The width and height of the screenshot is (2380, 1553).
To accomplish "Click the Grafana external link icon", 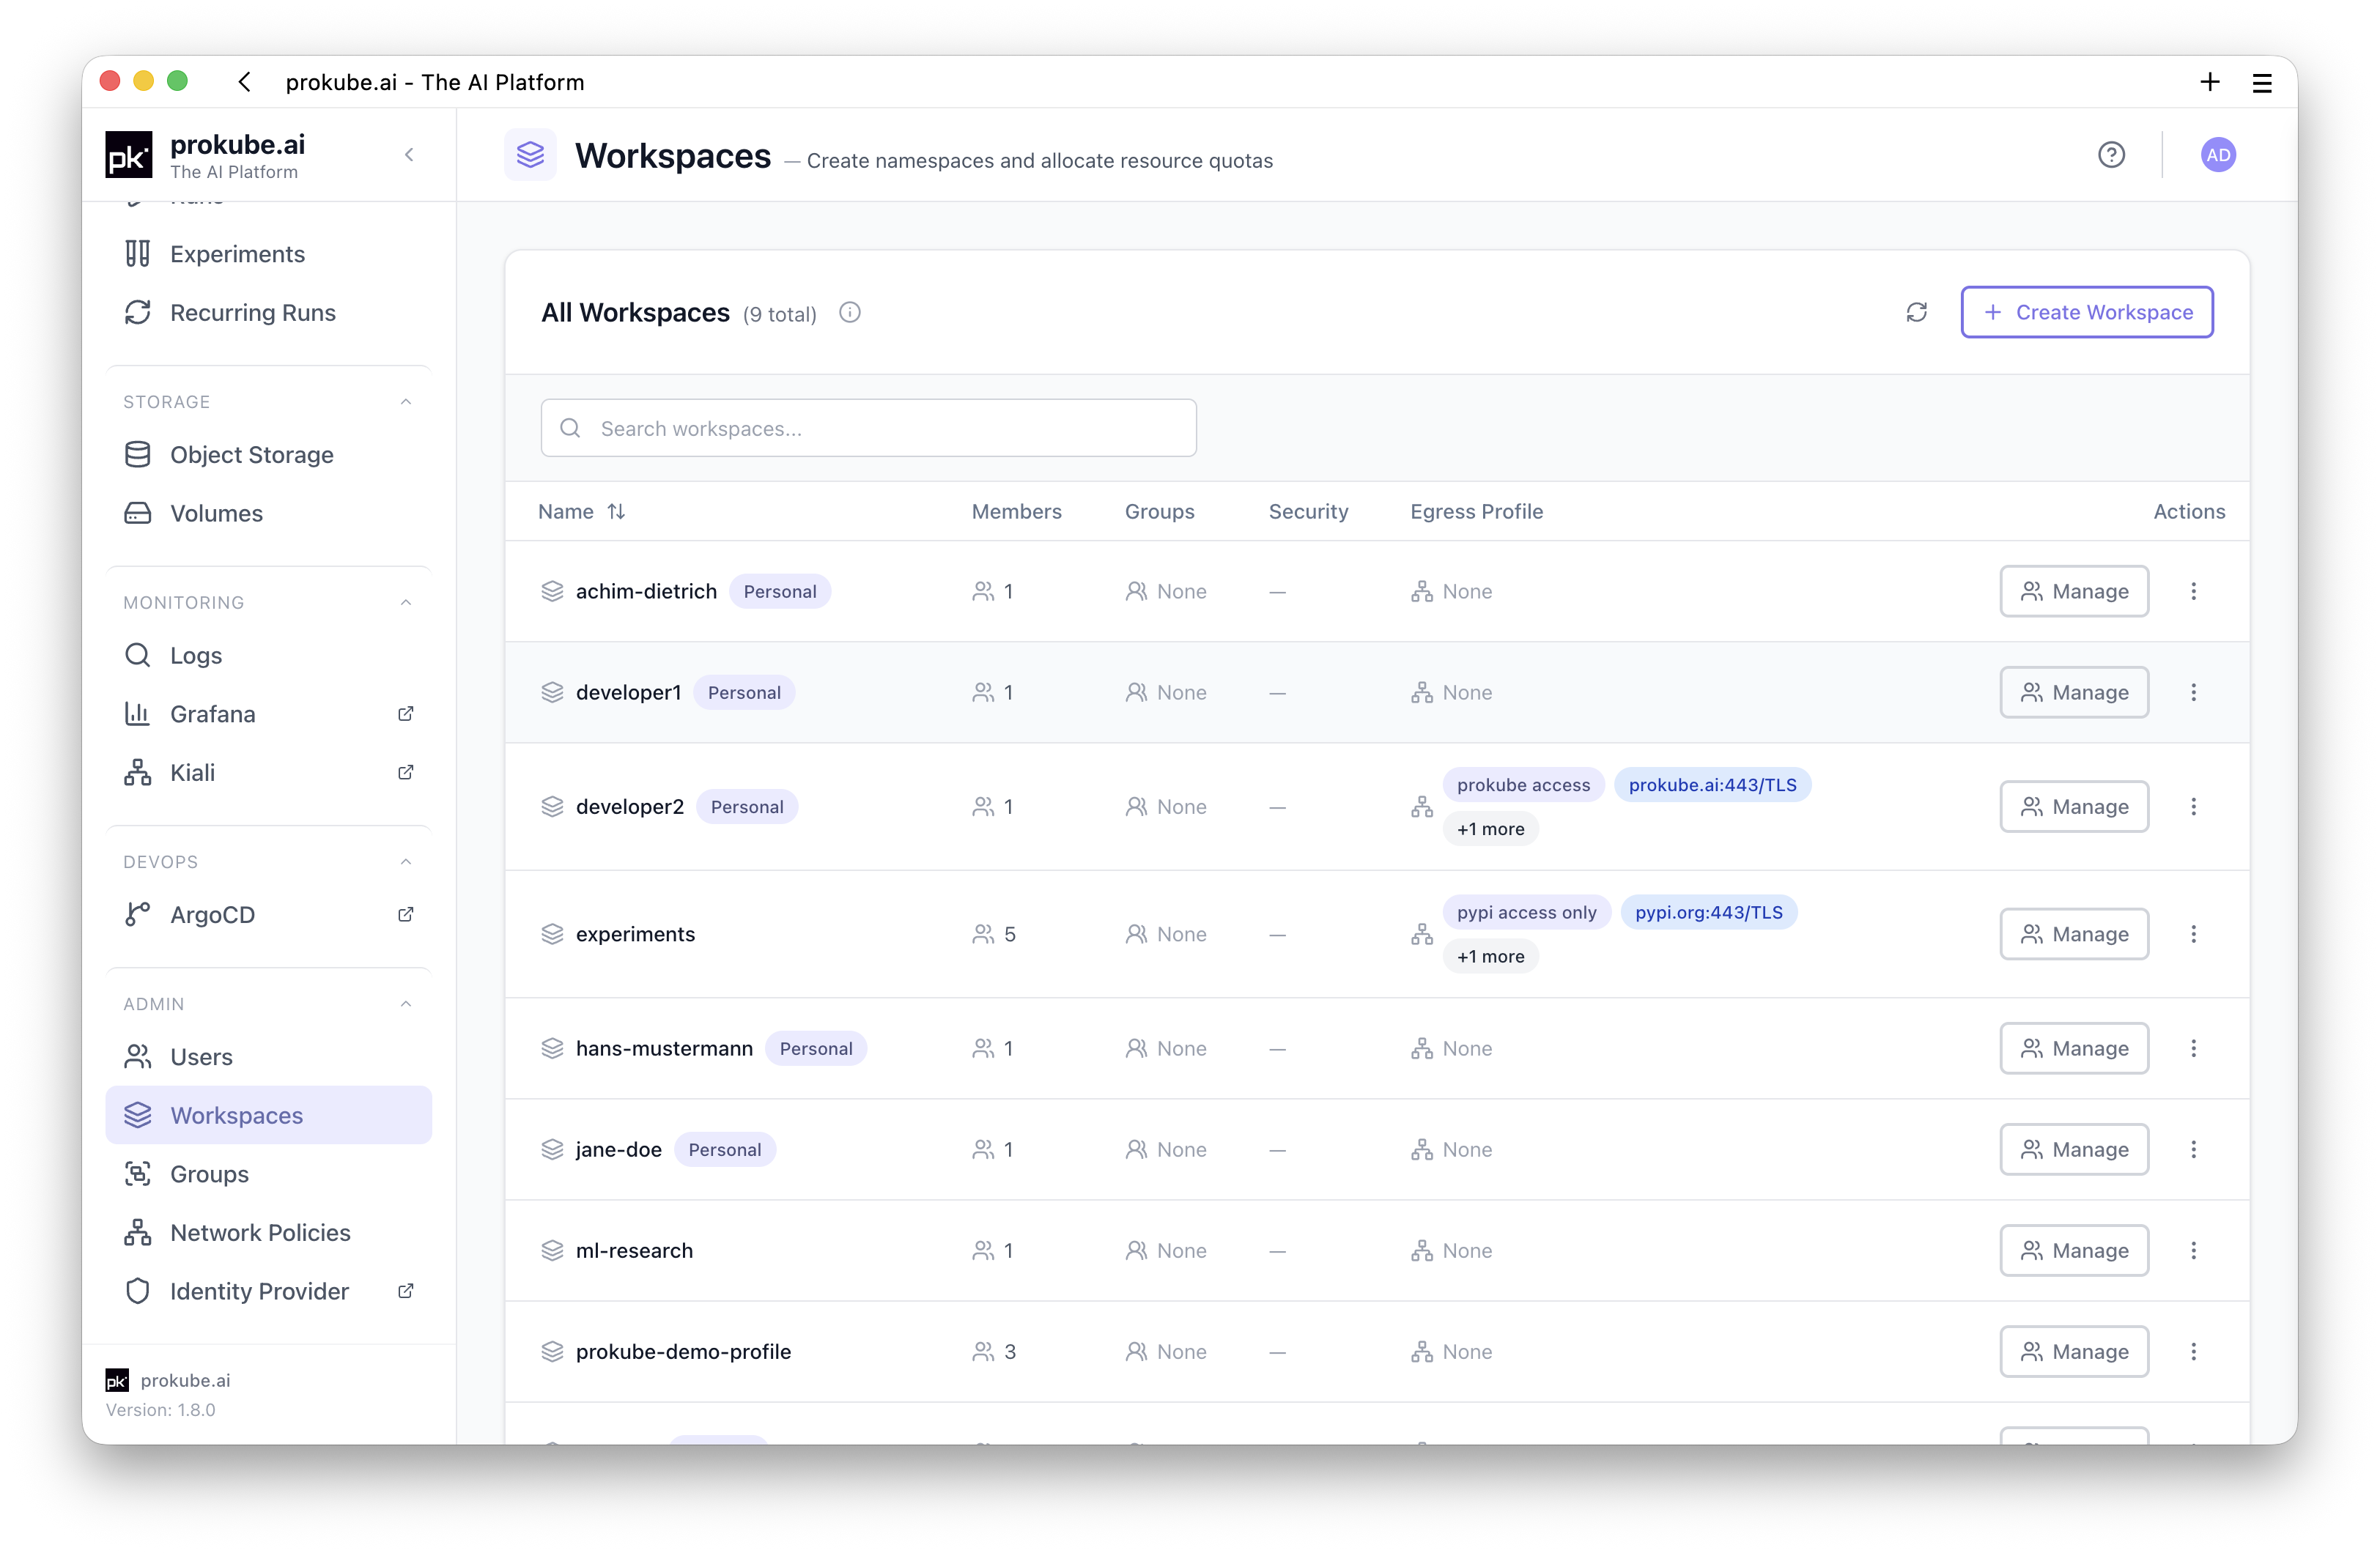I will tap(405, 714).
